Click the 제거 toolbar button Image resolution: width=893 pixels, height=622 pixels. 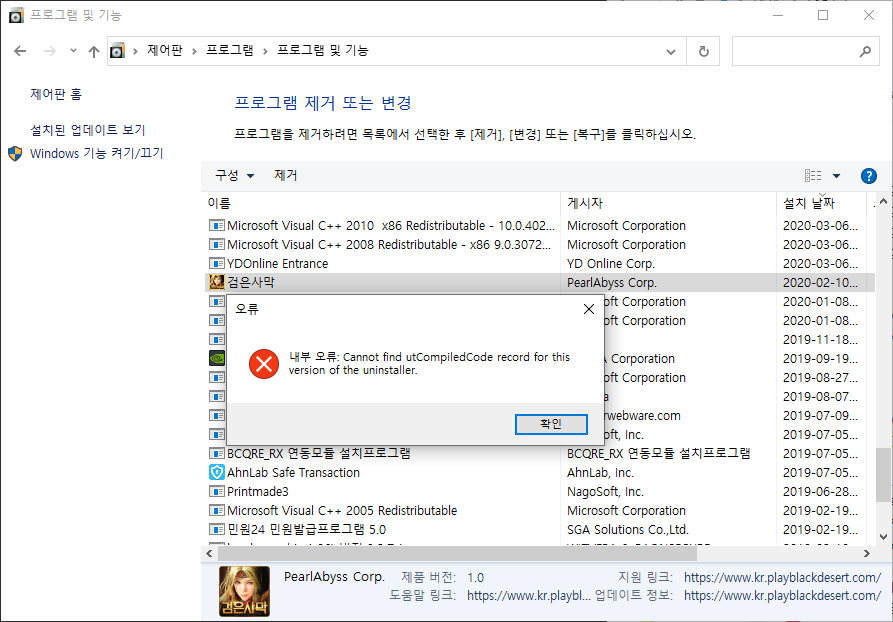[285, 175]
